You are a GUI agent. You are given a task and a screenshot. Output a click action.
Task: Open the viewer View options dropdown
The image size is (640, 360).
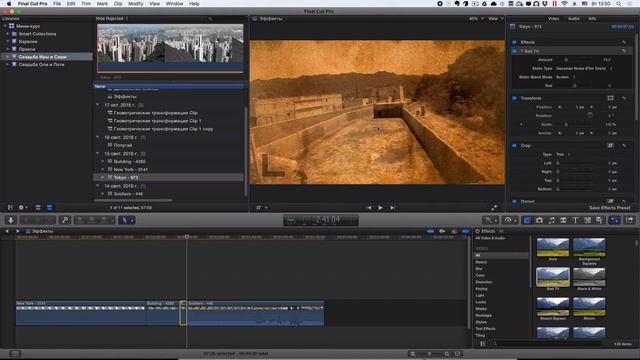495,19
